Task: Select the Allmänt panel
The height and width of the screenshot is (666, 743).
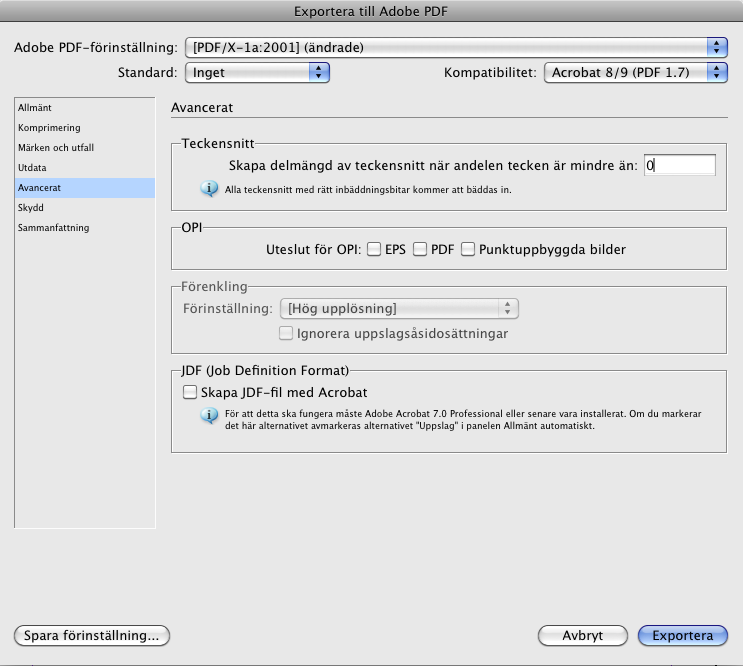Action: point(85,108)
